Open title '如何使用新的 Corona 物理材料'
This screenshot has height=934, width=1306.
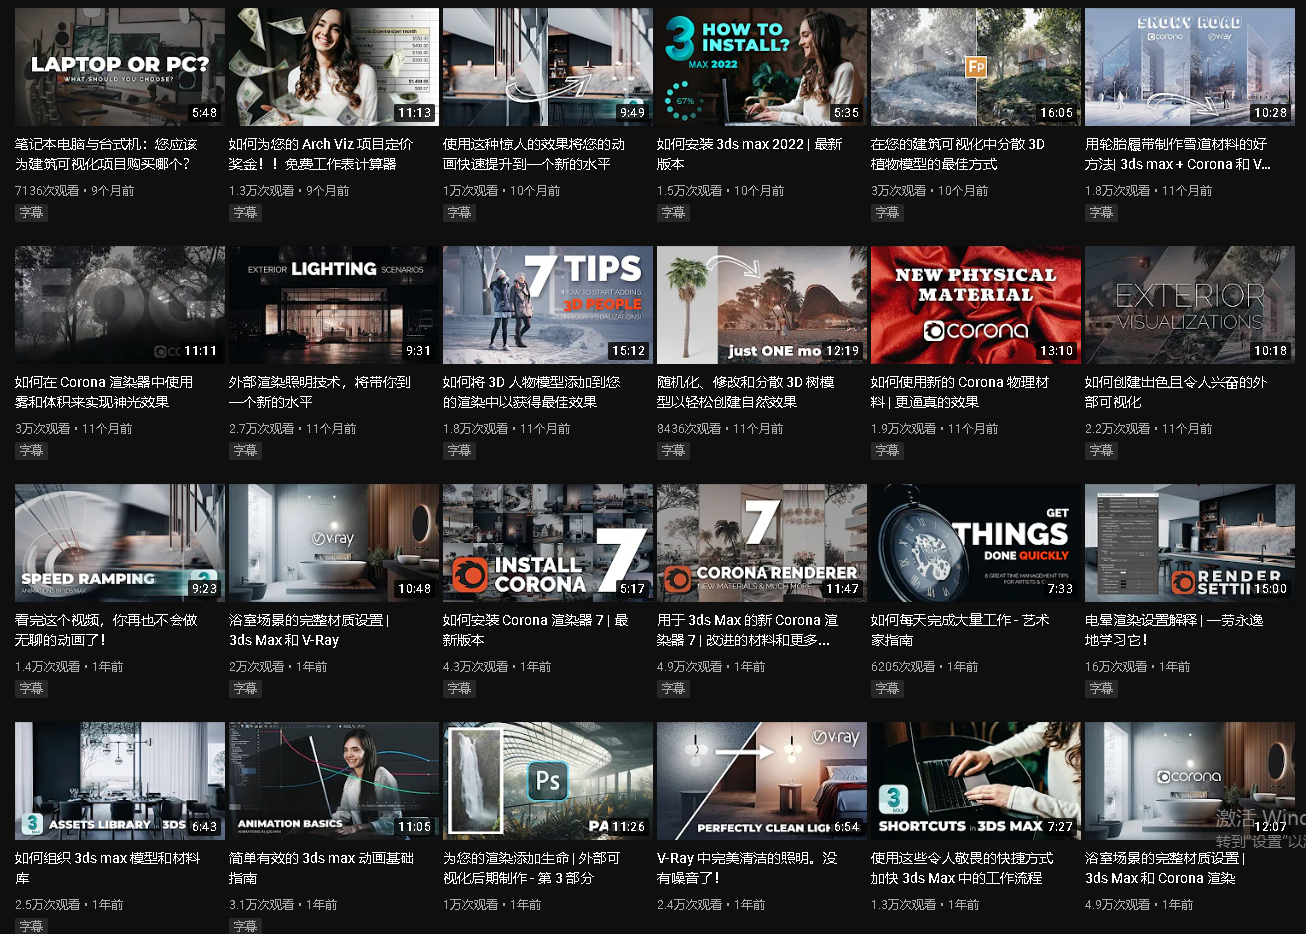click(x=960, y=392)
